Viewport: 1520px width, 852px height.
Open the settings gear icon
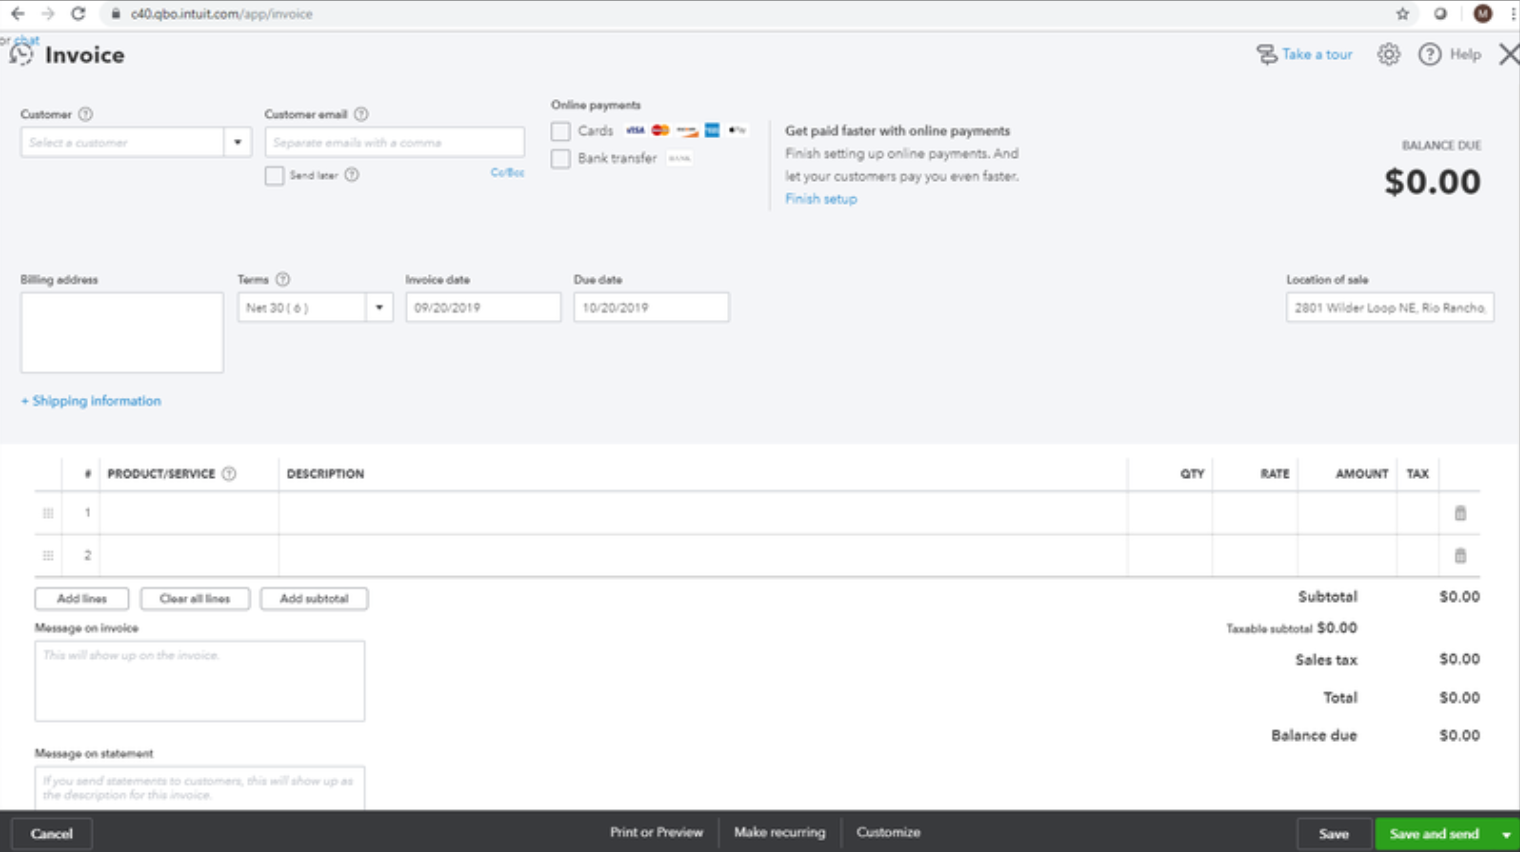point(1388,55)
